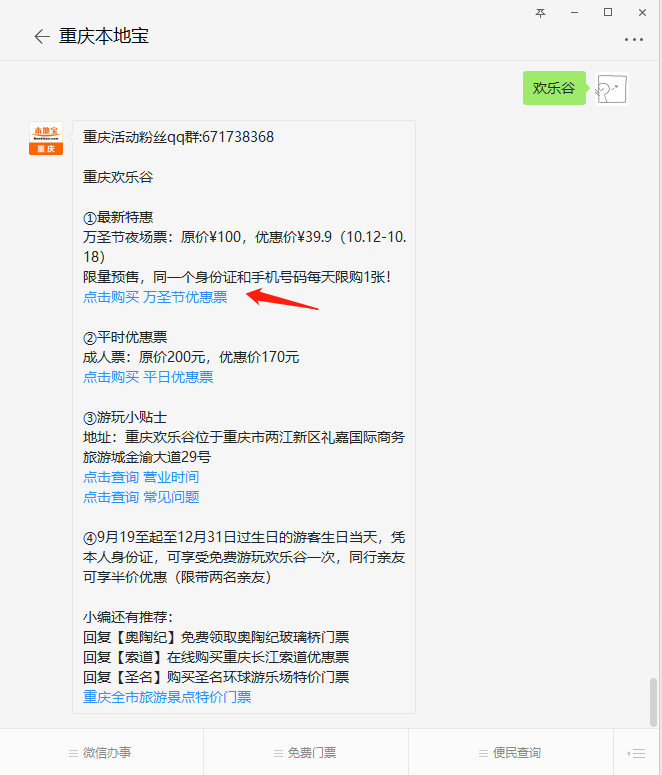Click the 小编还有推荐 line

click(128, 617)
